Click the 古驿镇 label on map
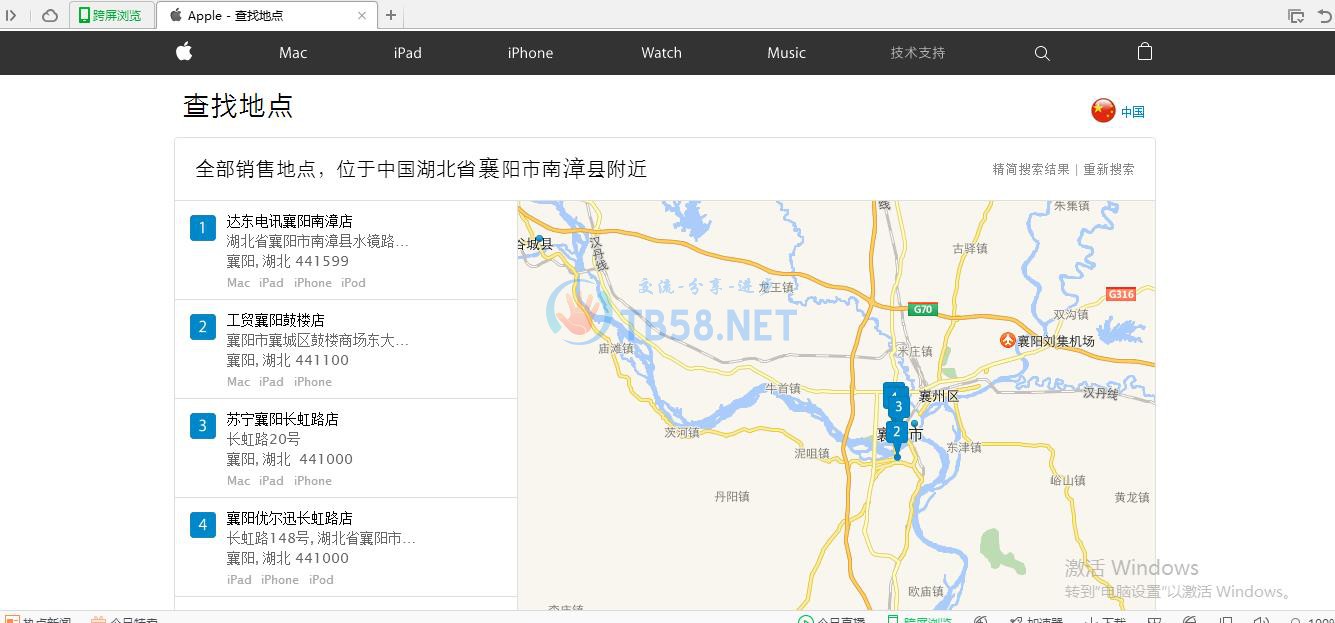This screenshot has width=1335, height=623. [970, 248]
